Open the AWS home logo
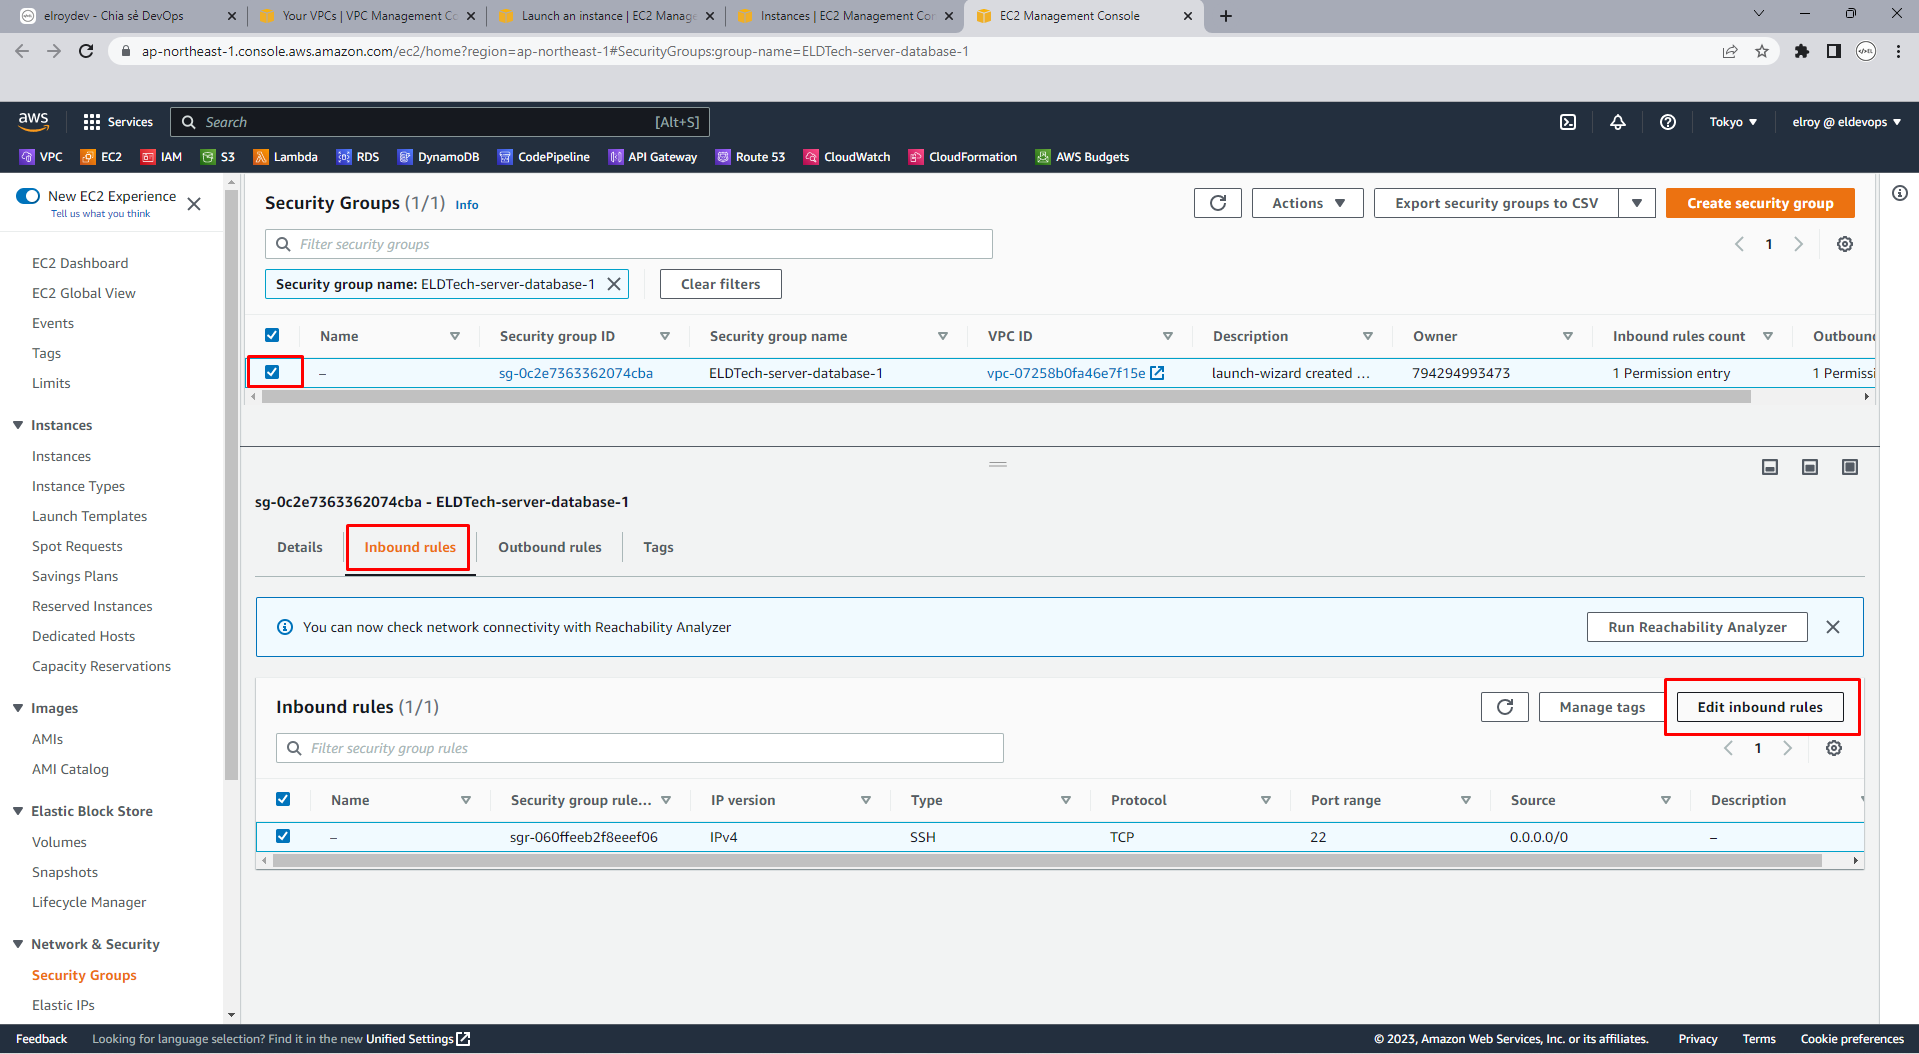 [x=33, y=121]
